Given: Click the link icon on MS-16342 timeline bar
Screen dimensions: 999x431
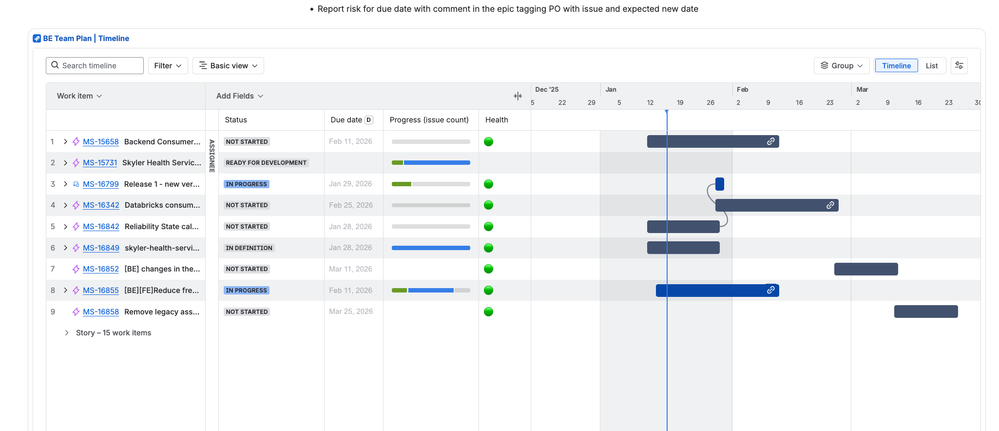Looking at the screenshot, I should click(830, 205).
